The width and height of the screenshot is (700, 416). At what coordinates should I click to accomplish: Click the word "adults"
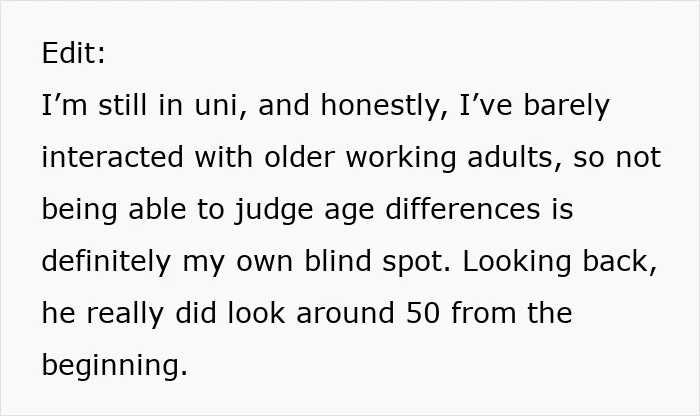[x=510, y=157]
